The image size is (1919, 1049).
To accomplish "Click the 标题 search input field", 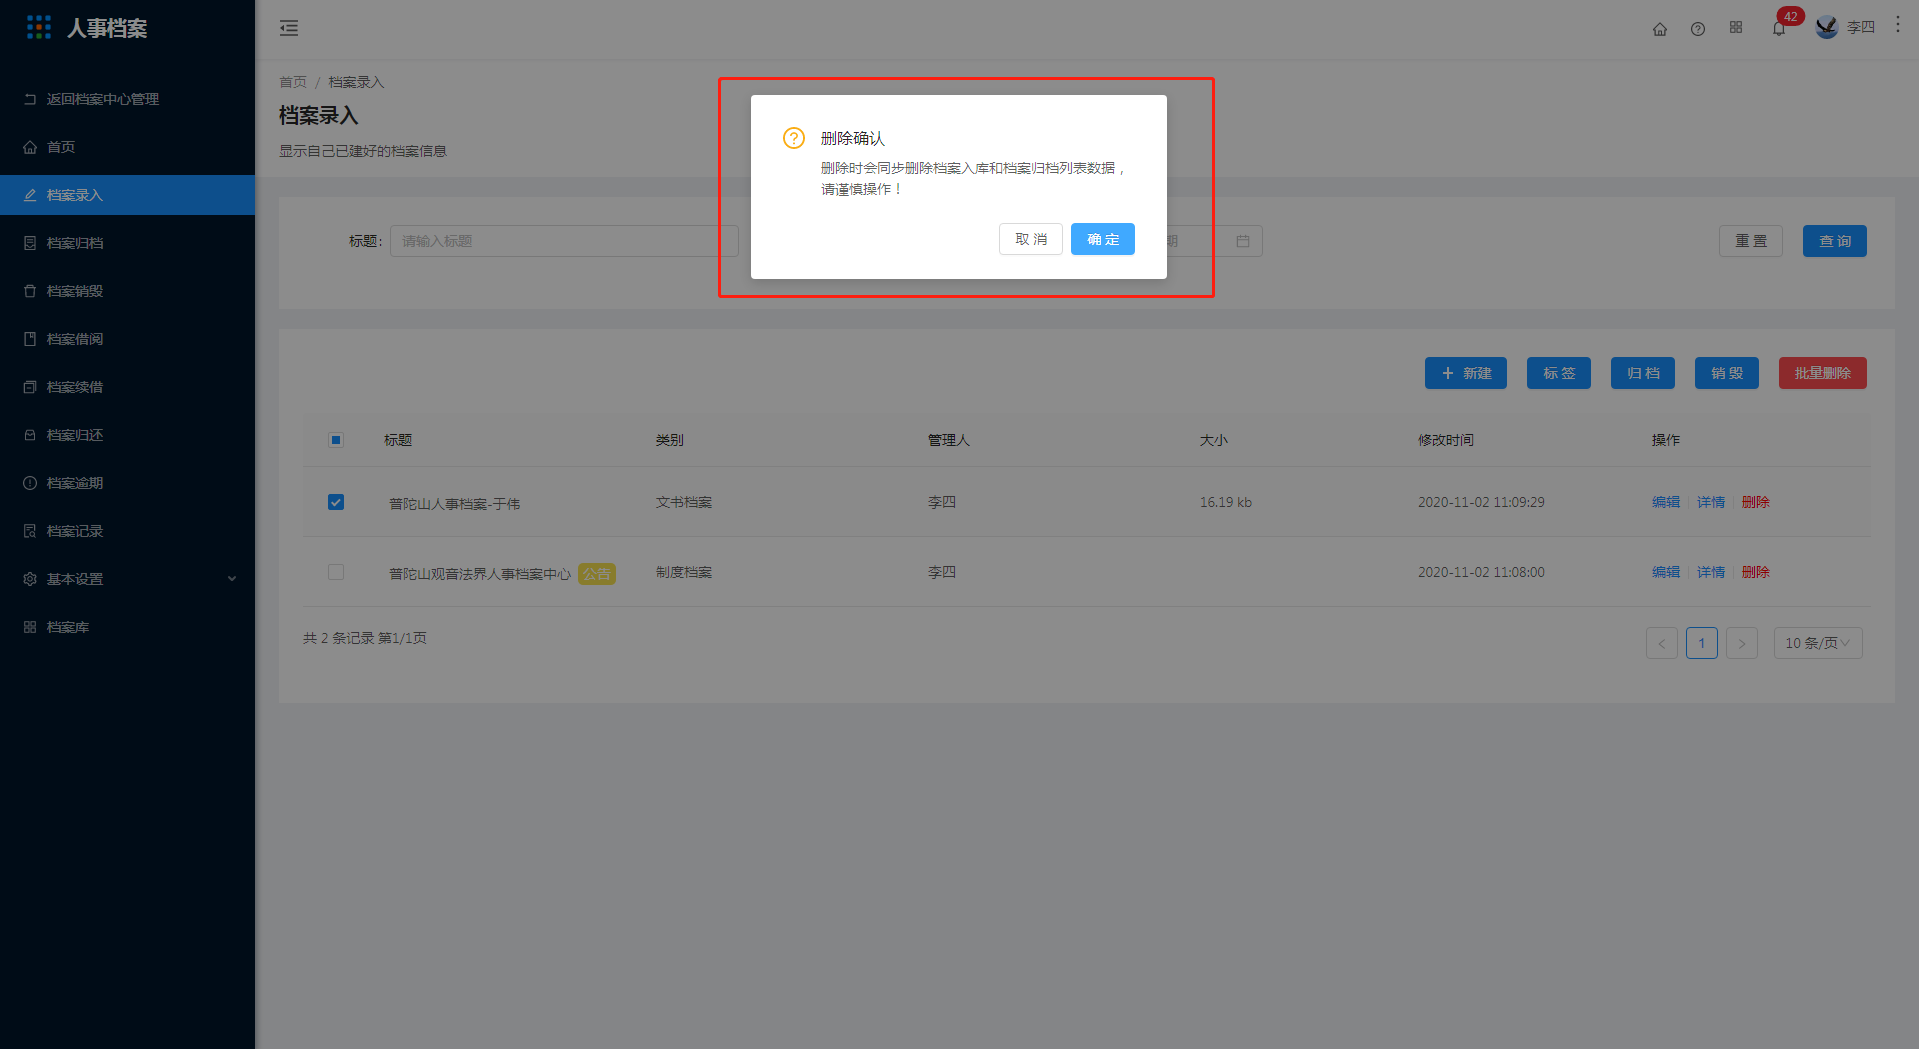I will tap(564, 241).
